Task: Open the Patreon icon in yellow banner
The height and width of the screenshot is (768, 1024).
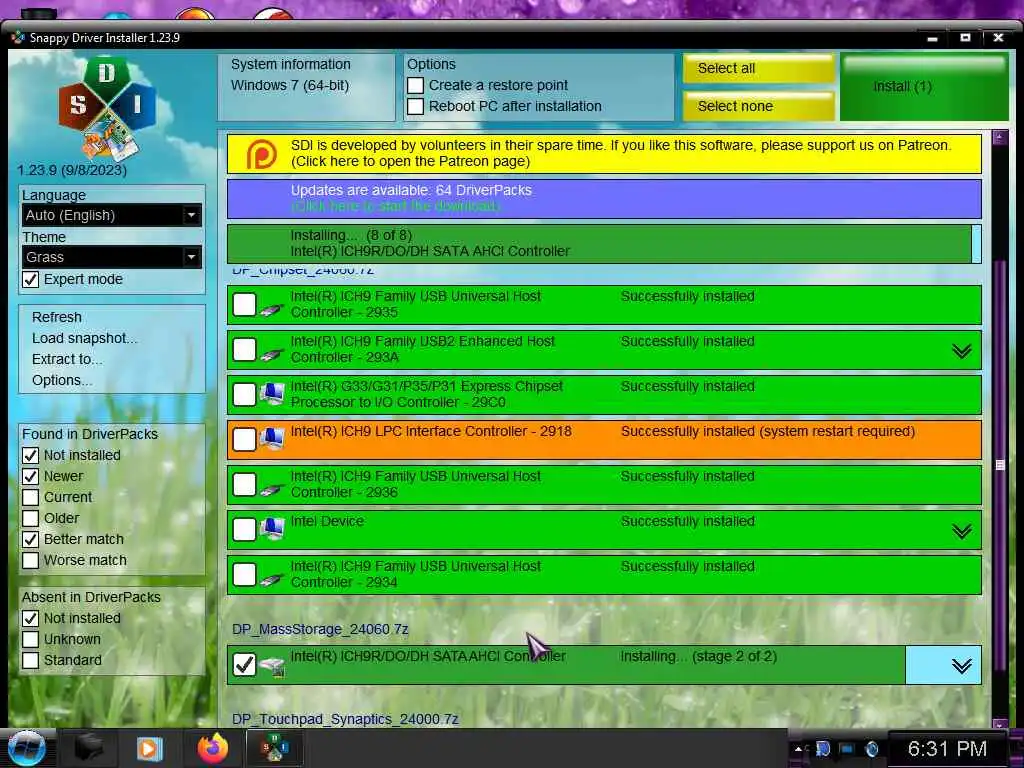Action: tap(261, 154)
